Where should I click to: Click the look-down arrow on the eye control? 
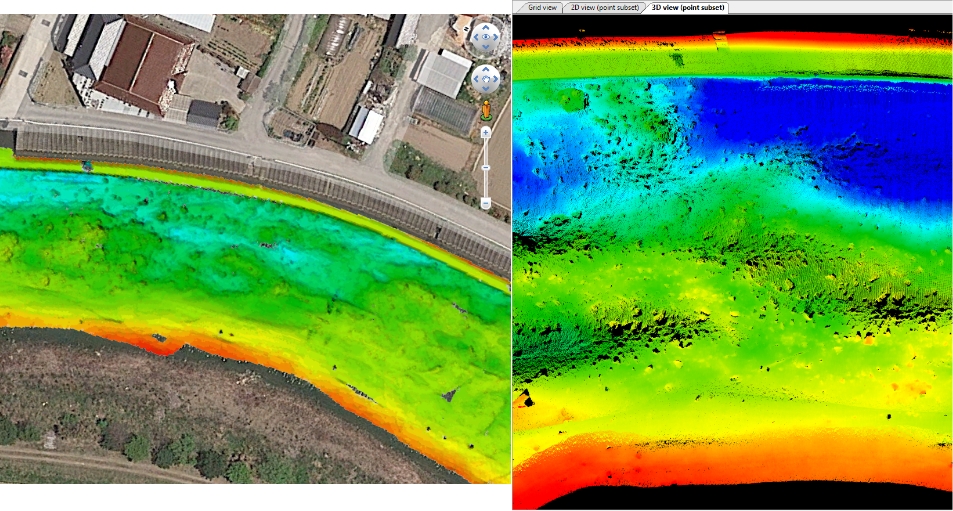pos(486,47)
